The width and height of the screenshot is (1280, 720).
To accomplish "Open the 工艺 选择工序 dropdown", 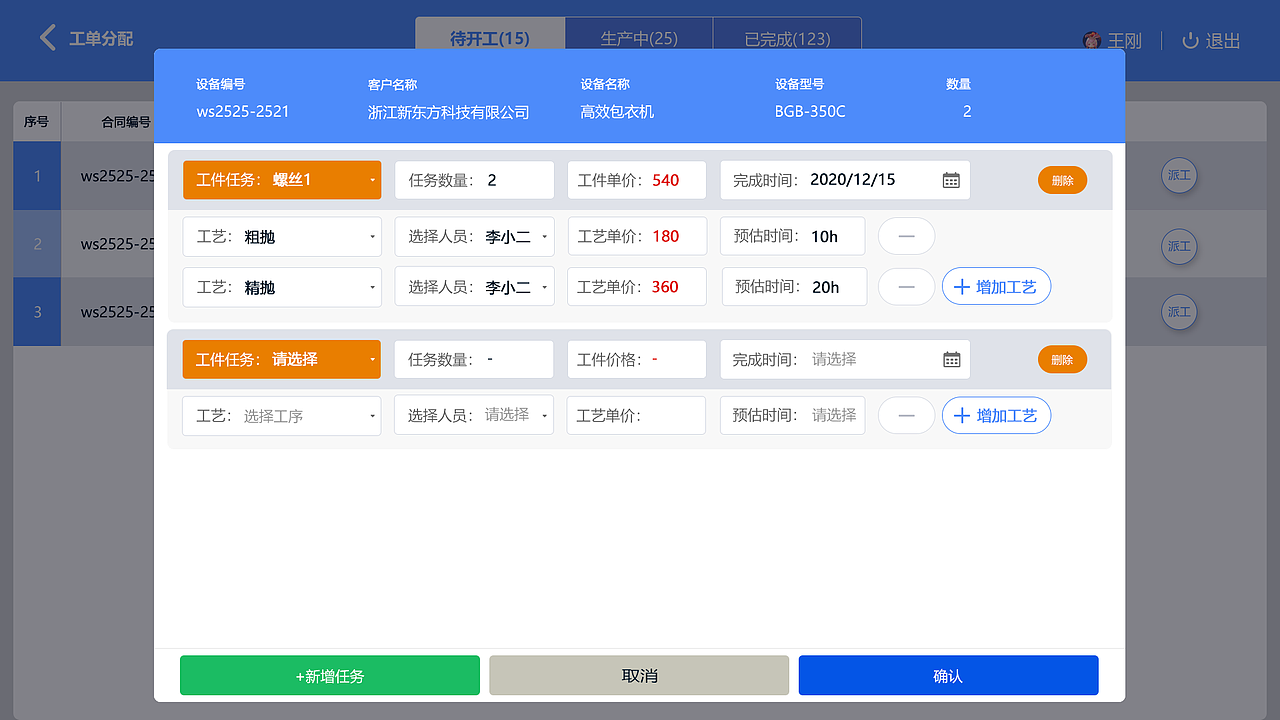I will pyautogui.click(x=282, y=415).
